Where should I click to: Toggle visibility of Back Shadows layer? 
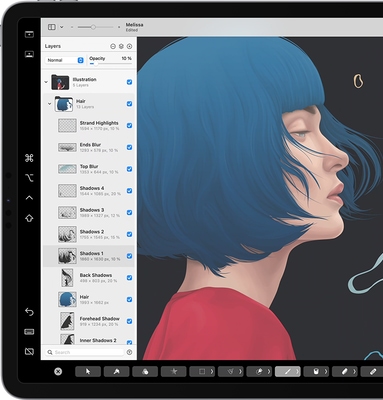(x=129, y=278)
